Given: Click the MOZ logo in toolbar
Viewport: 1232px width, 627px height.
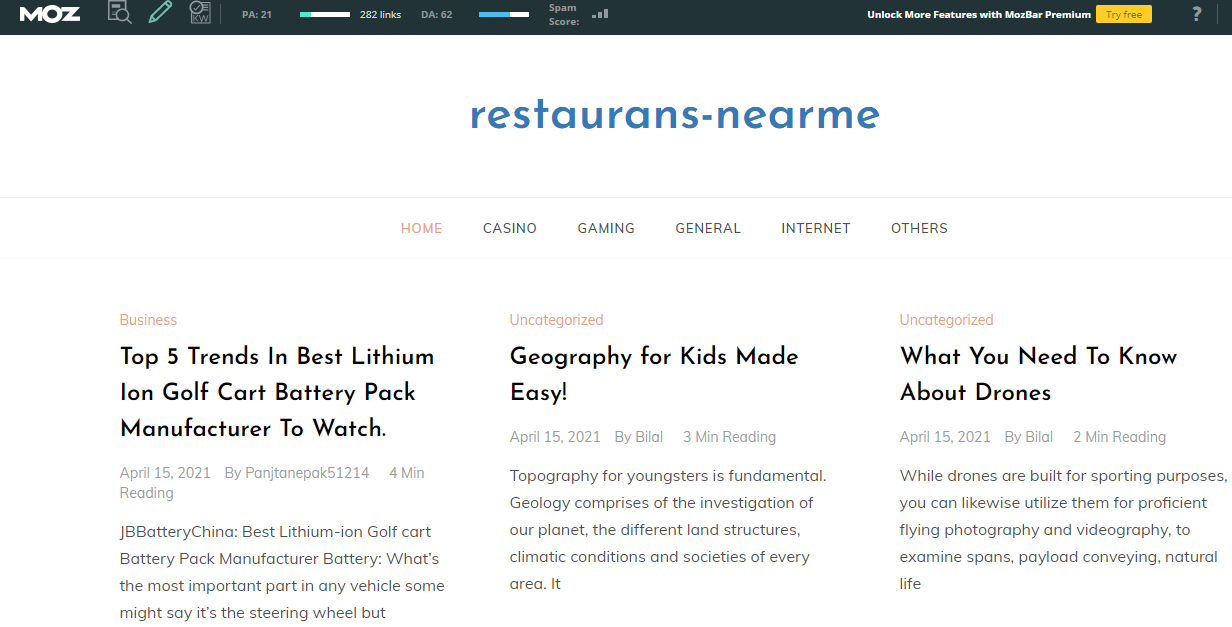Looking at the screenshot, I should pyautogui.click(x=50, y=14).
